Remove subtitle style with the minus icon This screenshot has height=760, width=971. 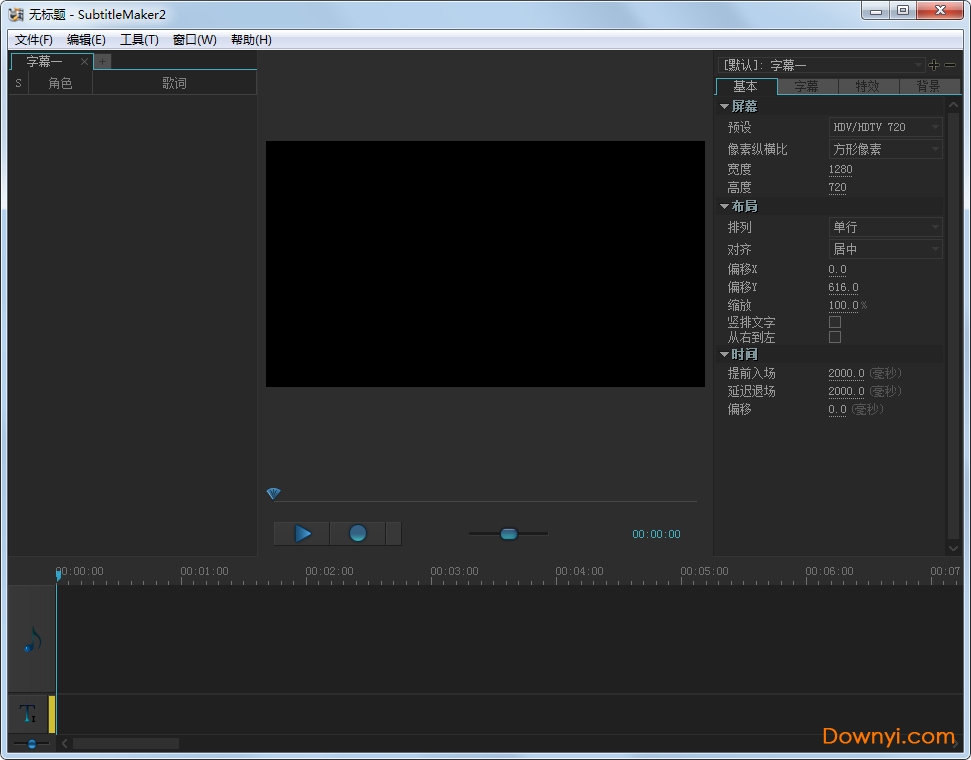point(950,65)
